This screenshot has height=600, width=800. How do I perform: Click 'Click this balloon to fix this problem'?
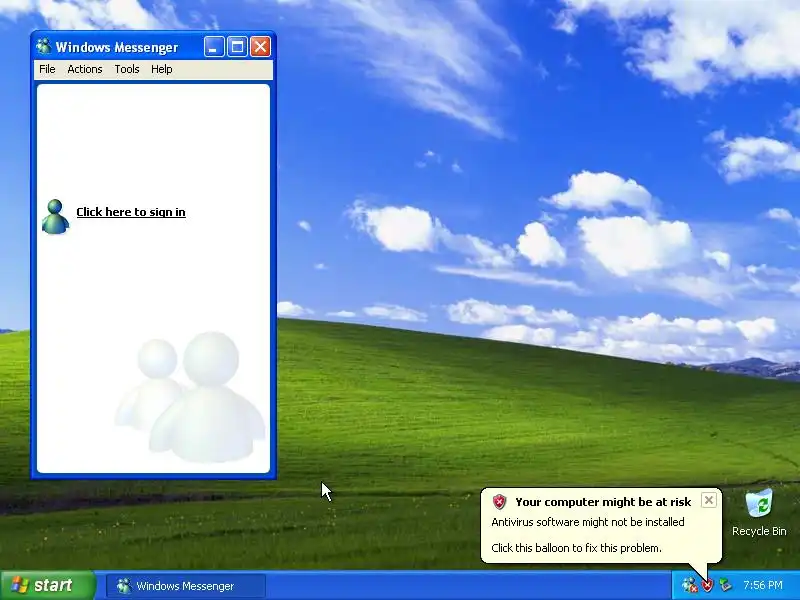click(576, 548)
